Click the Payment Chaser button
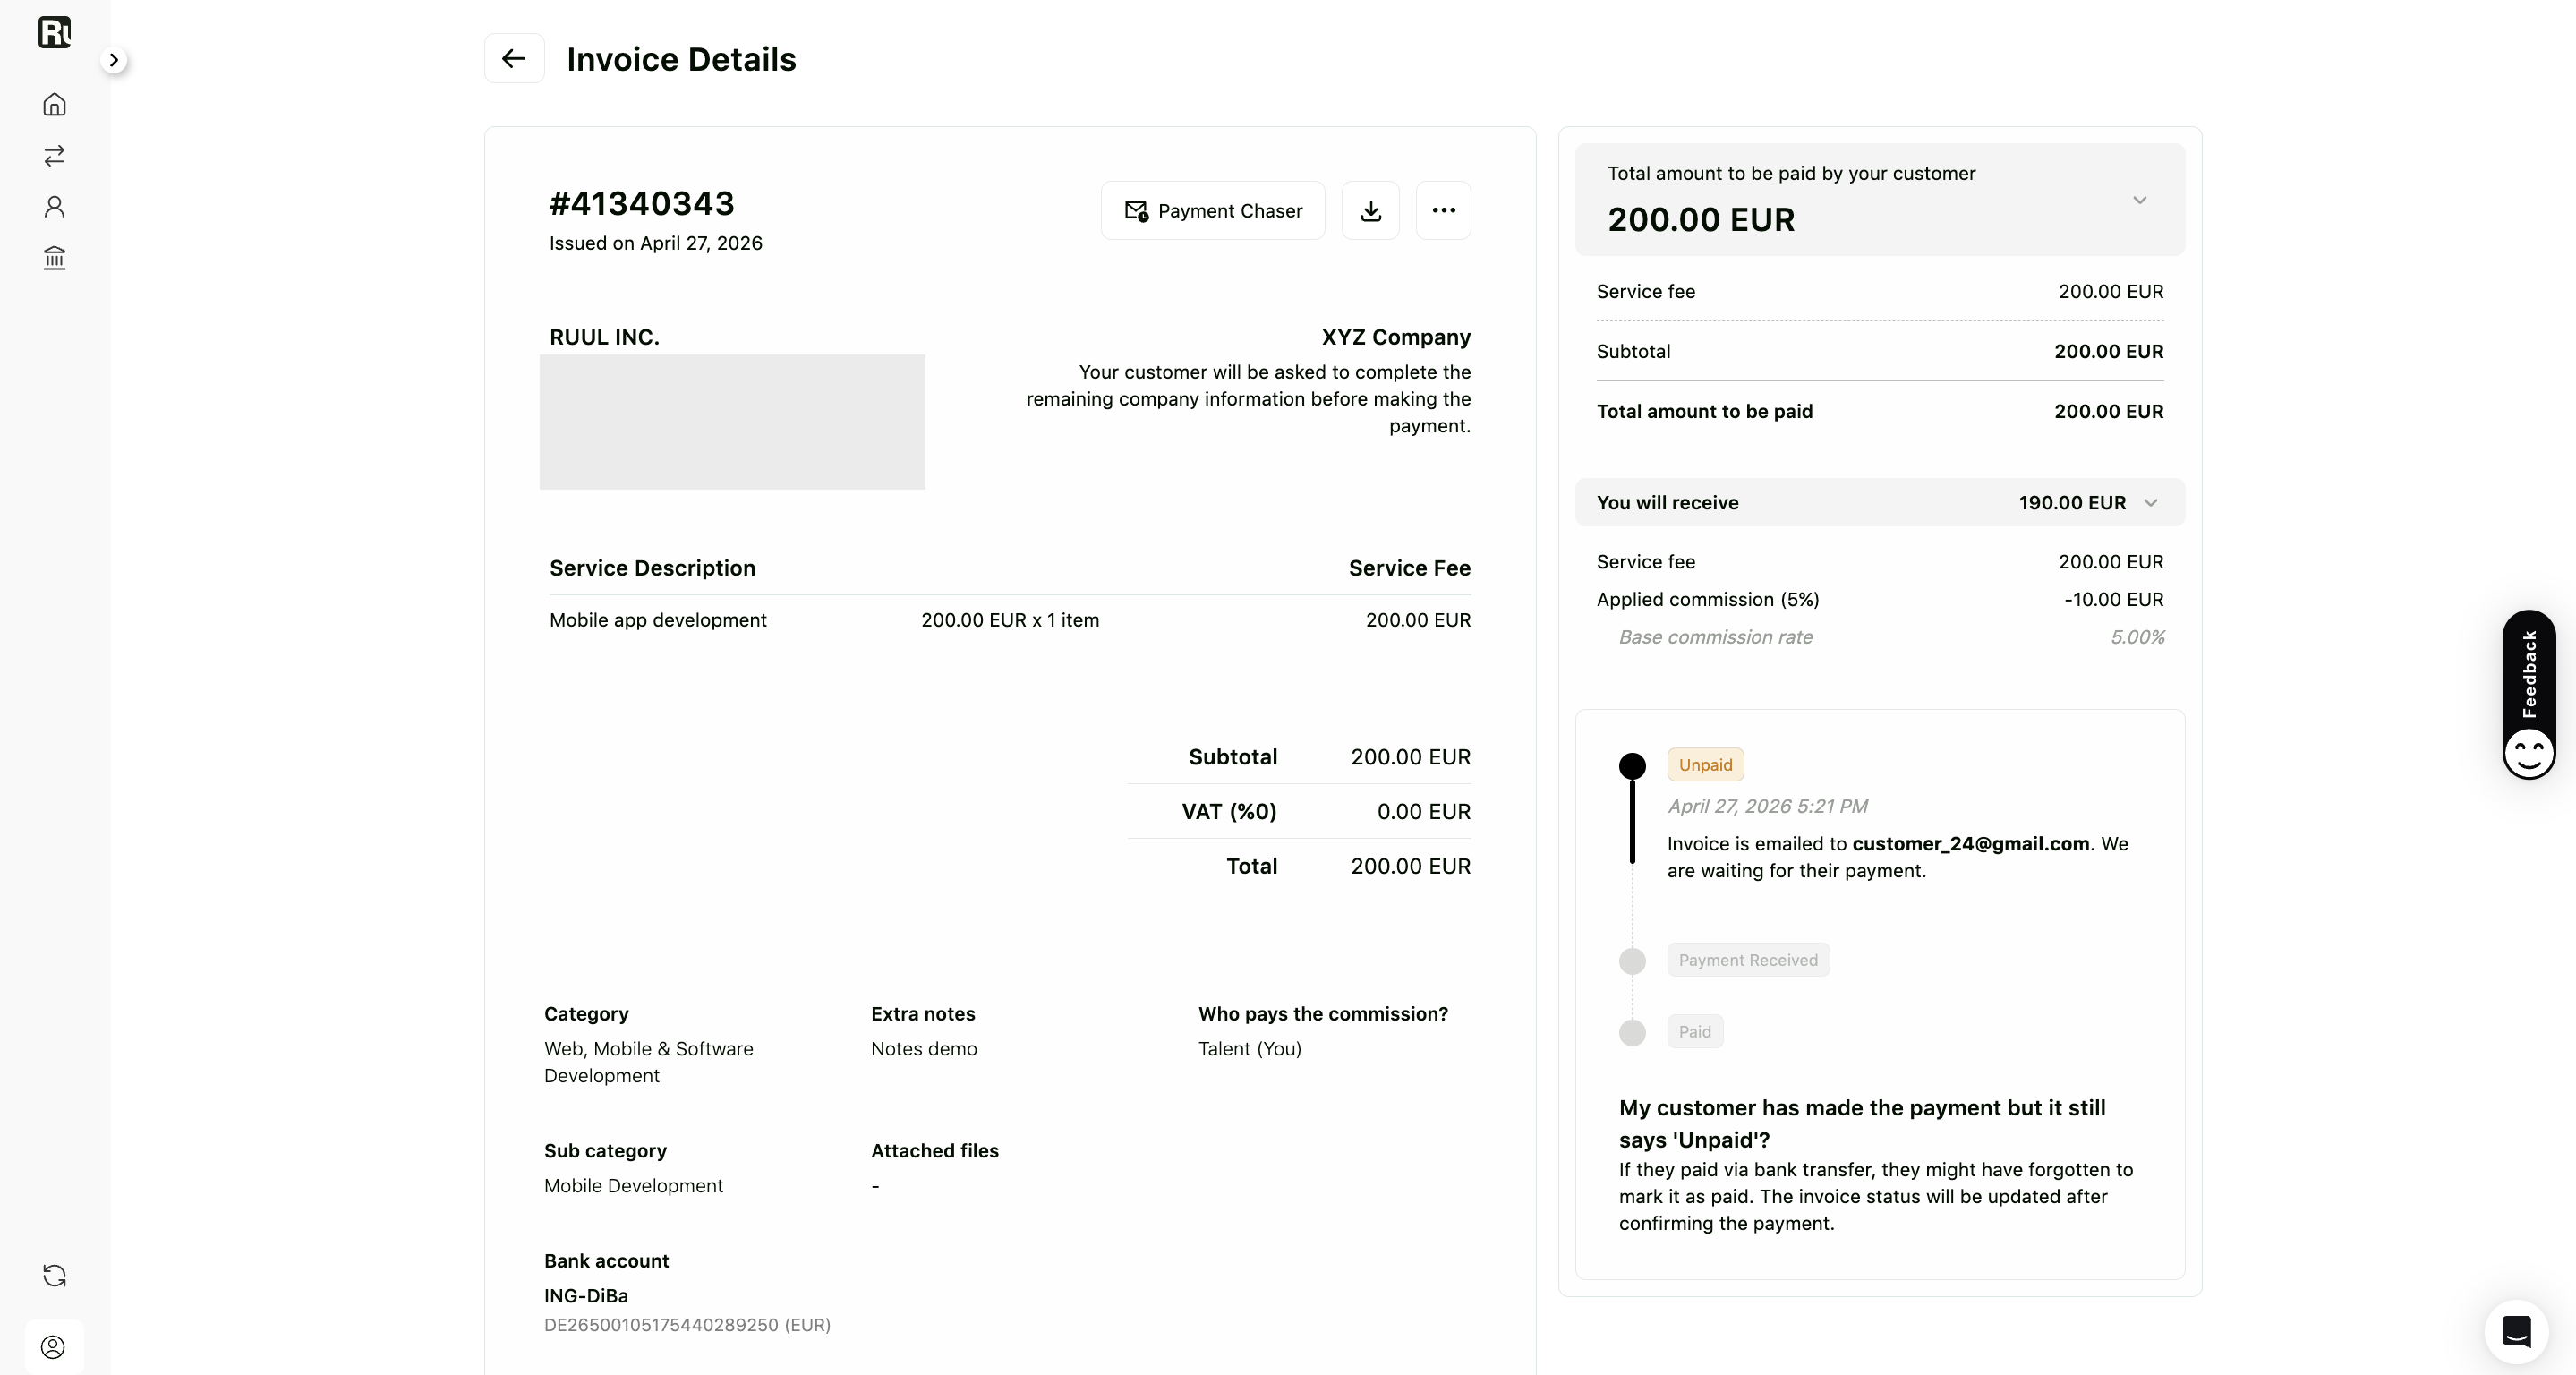2576x1375 pixels. [x=1213, y=210]
